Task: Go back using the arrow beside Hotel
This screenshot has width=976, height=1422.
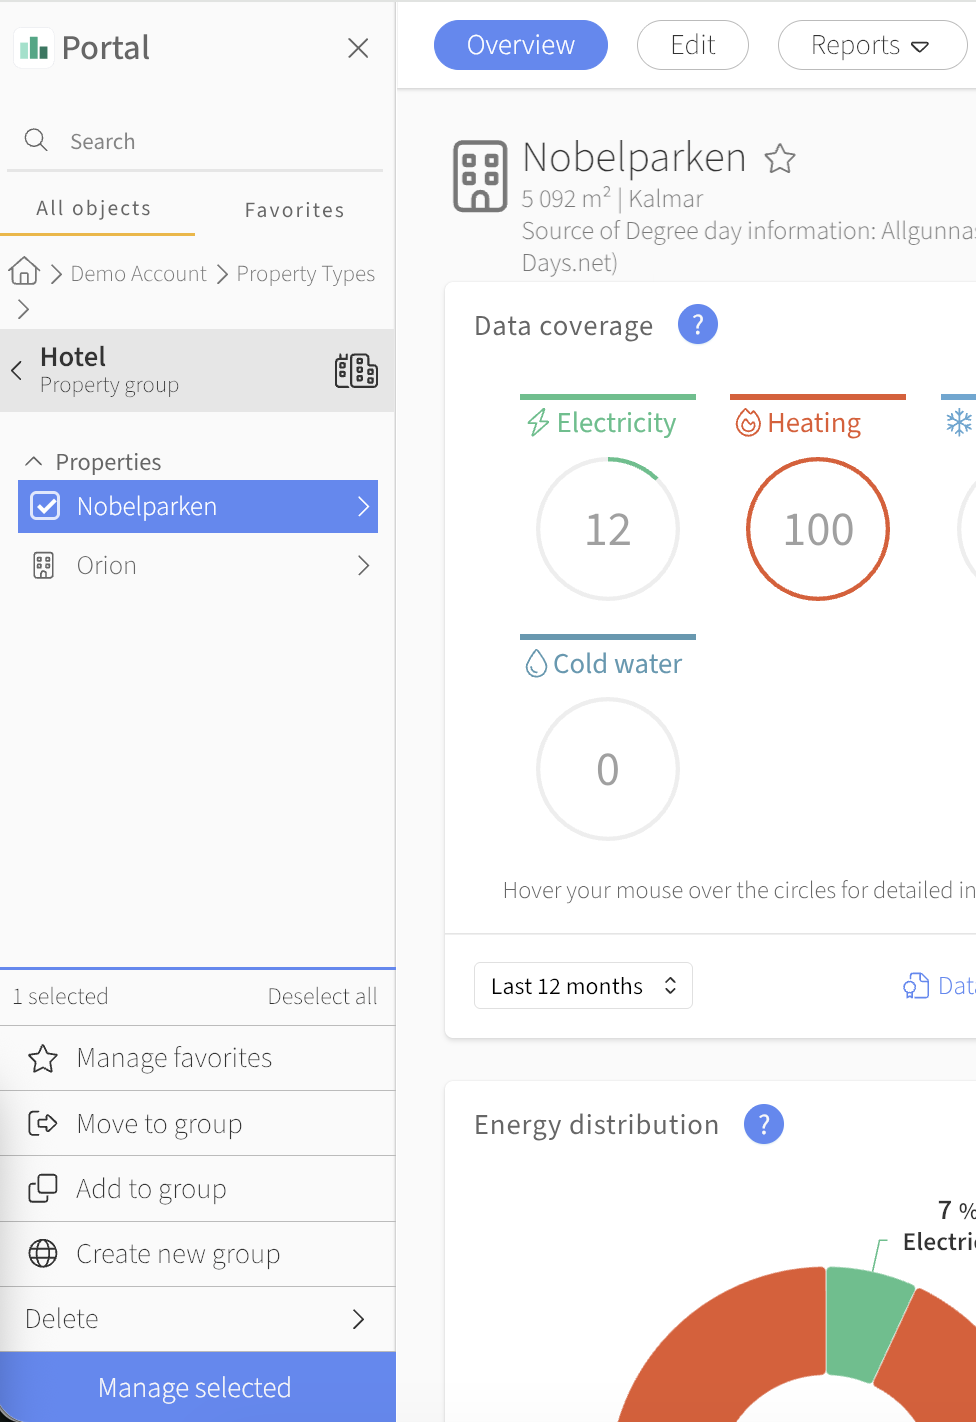Action: click(x=16, y=370)
